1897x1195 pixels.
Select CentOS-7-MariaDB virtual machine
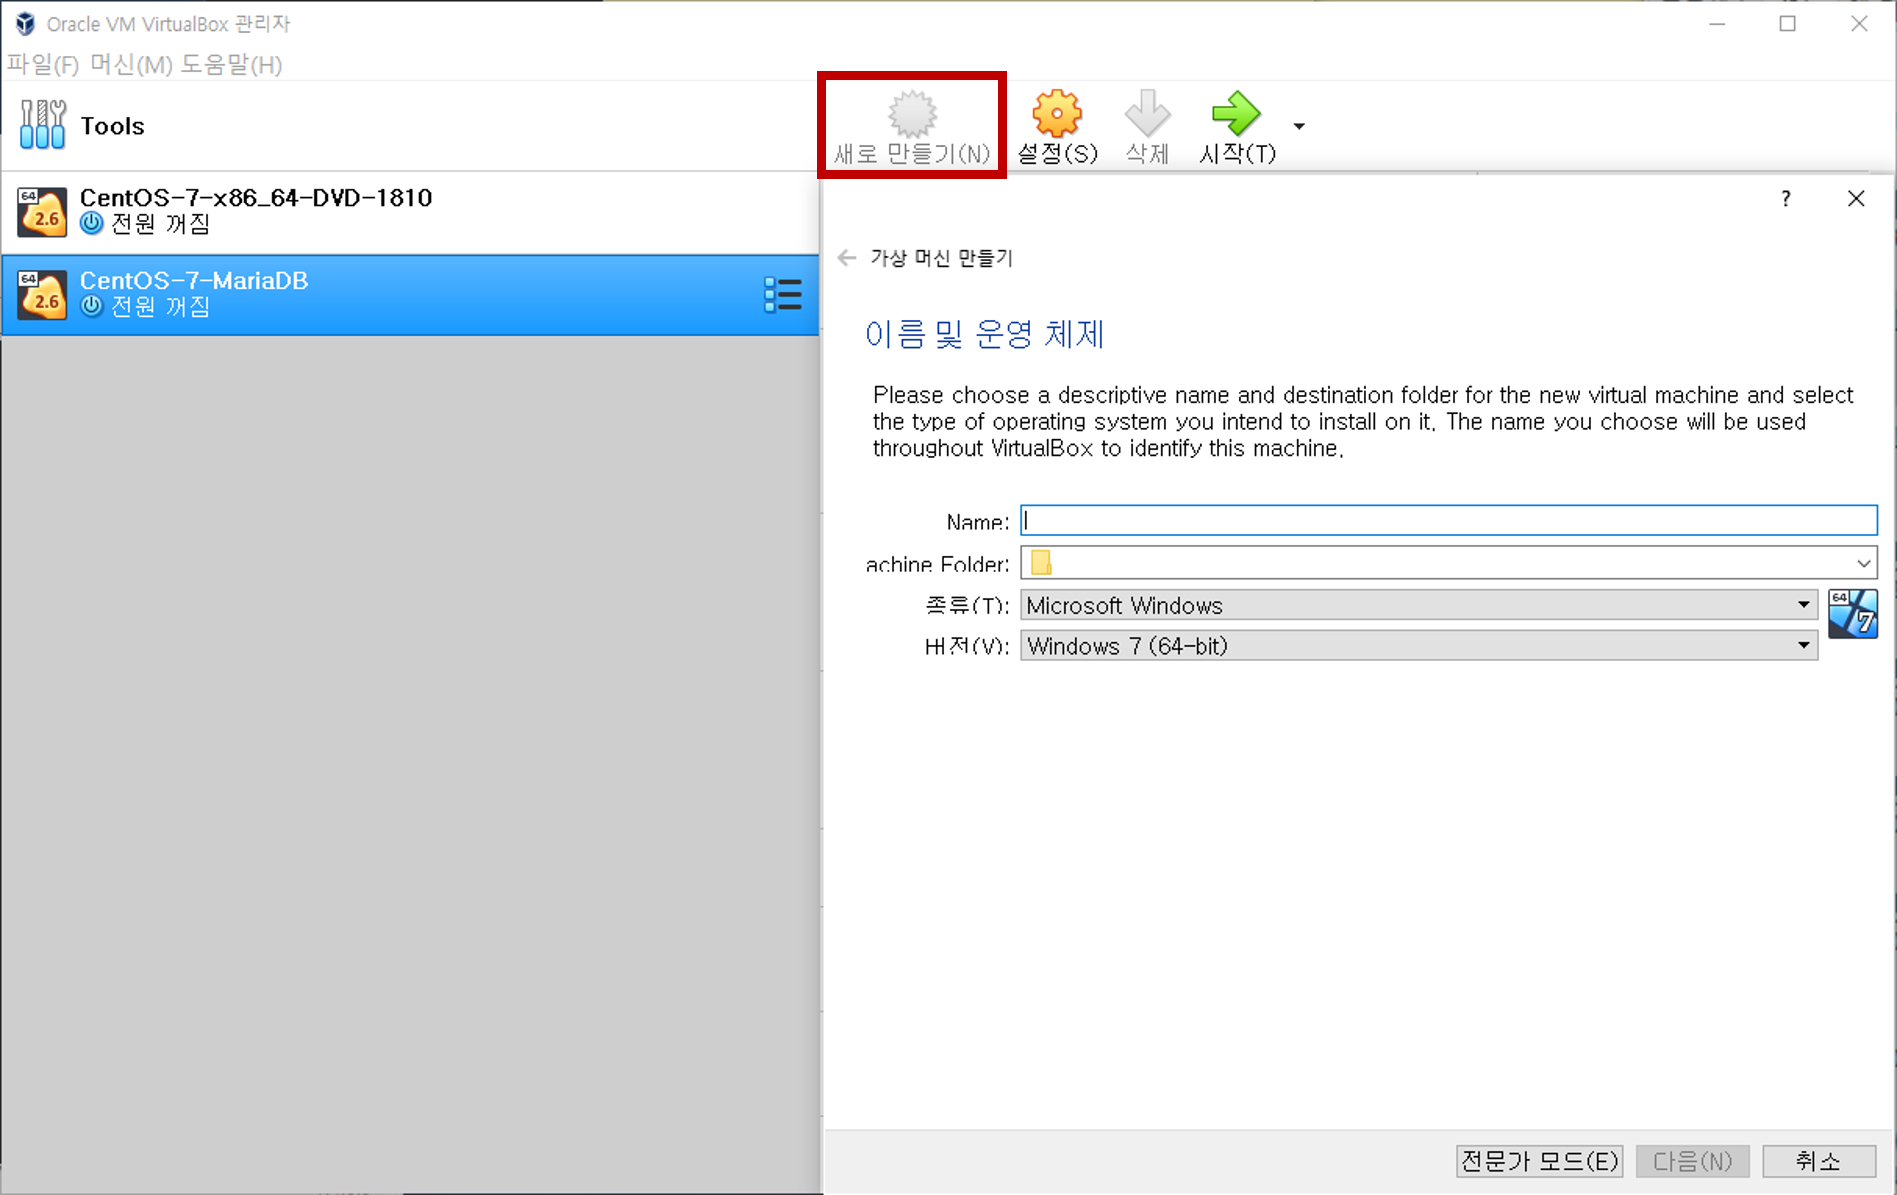[x=409, y=295]
